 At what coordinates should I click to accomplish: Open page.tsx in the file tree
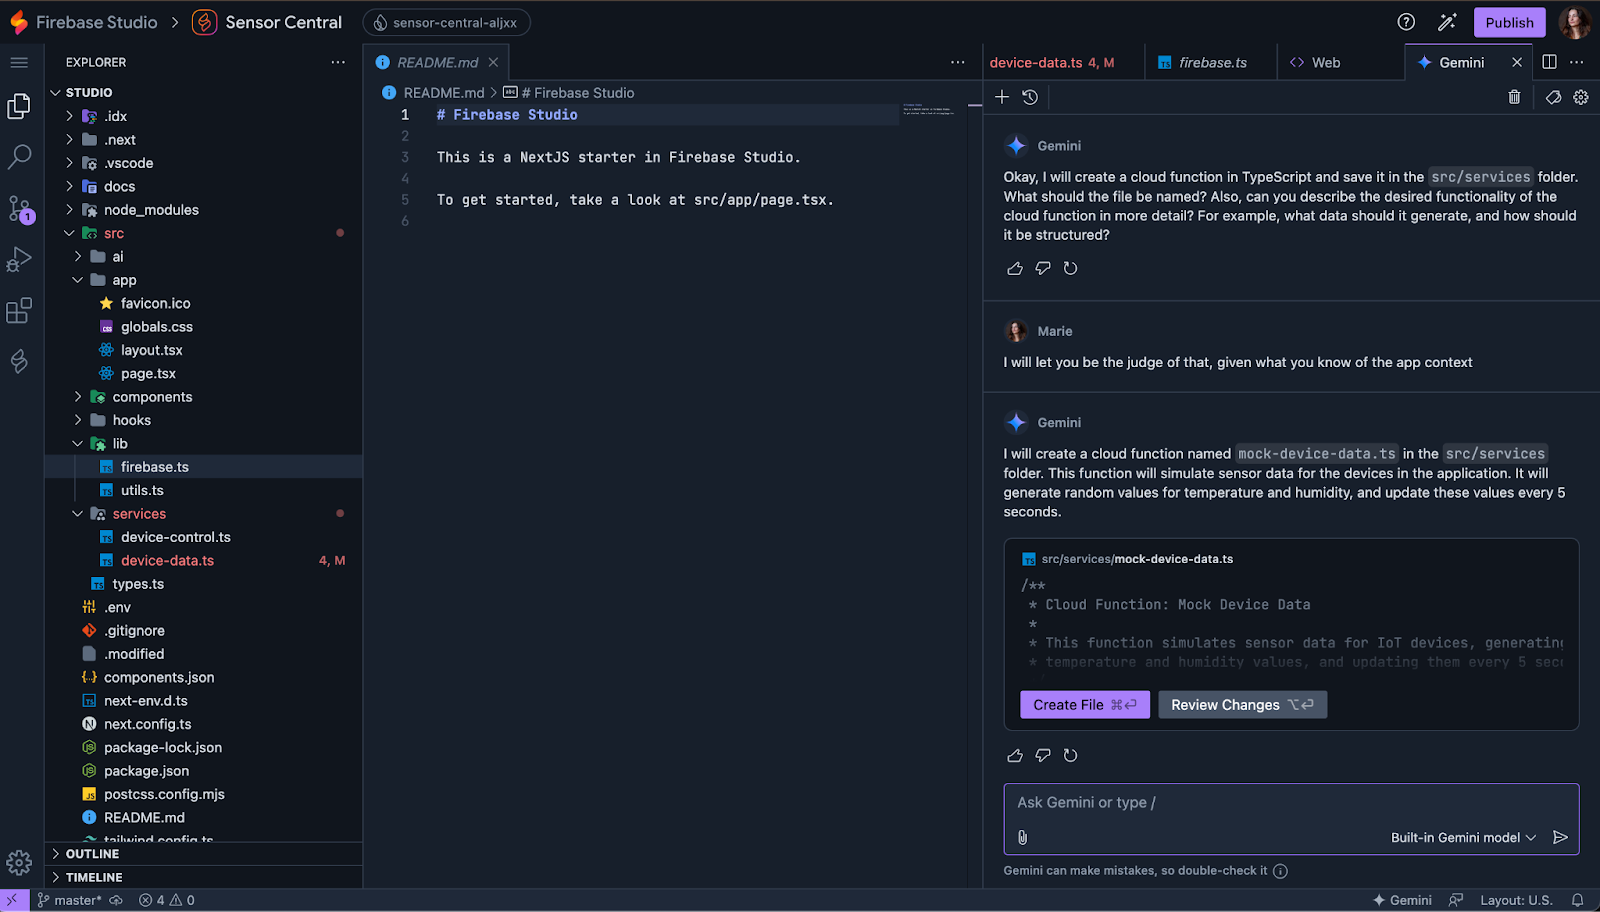[x=148, y=374]
